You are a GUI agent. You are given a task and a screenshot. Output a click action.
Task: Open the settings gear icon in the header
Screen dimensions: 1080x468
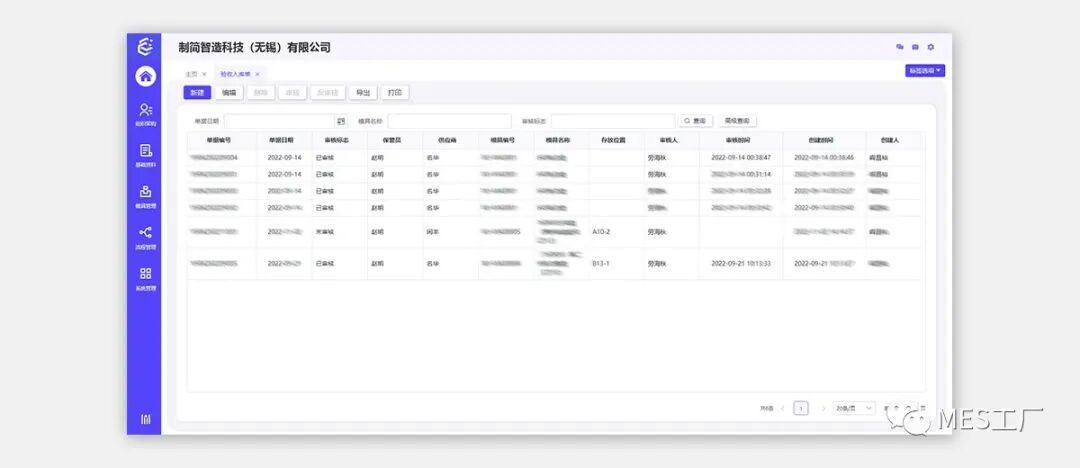(931, 47)
